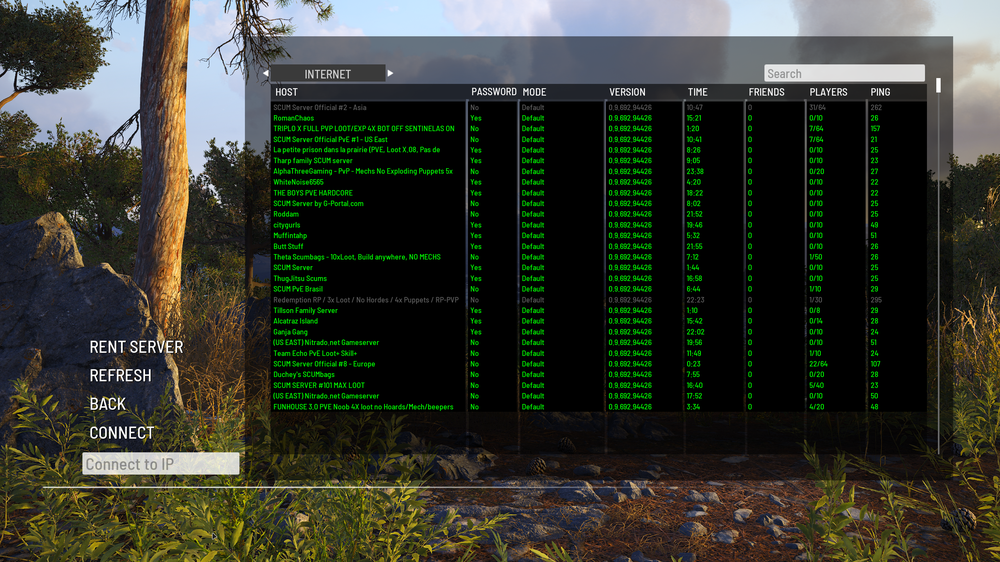1000x562 pixels.
Task: Click the server list scrollbar handle
Action: tap(938, 85)
